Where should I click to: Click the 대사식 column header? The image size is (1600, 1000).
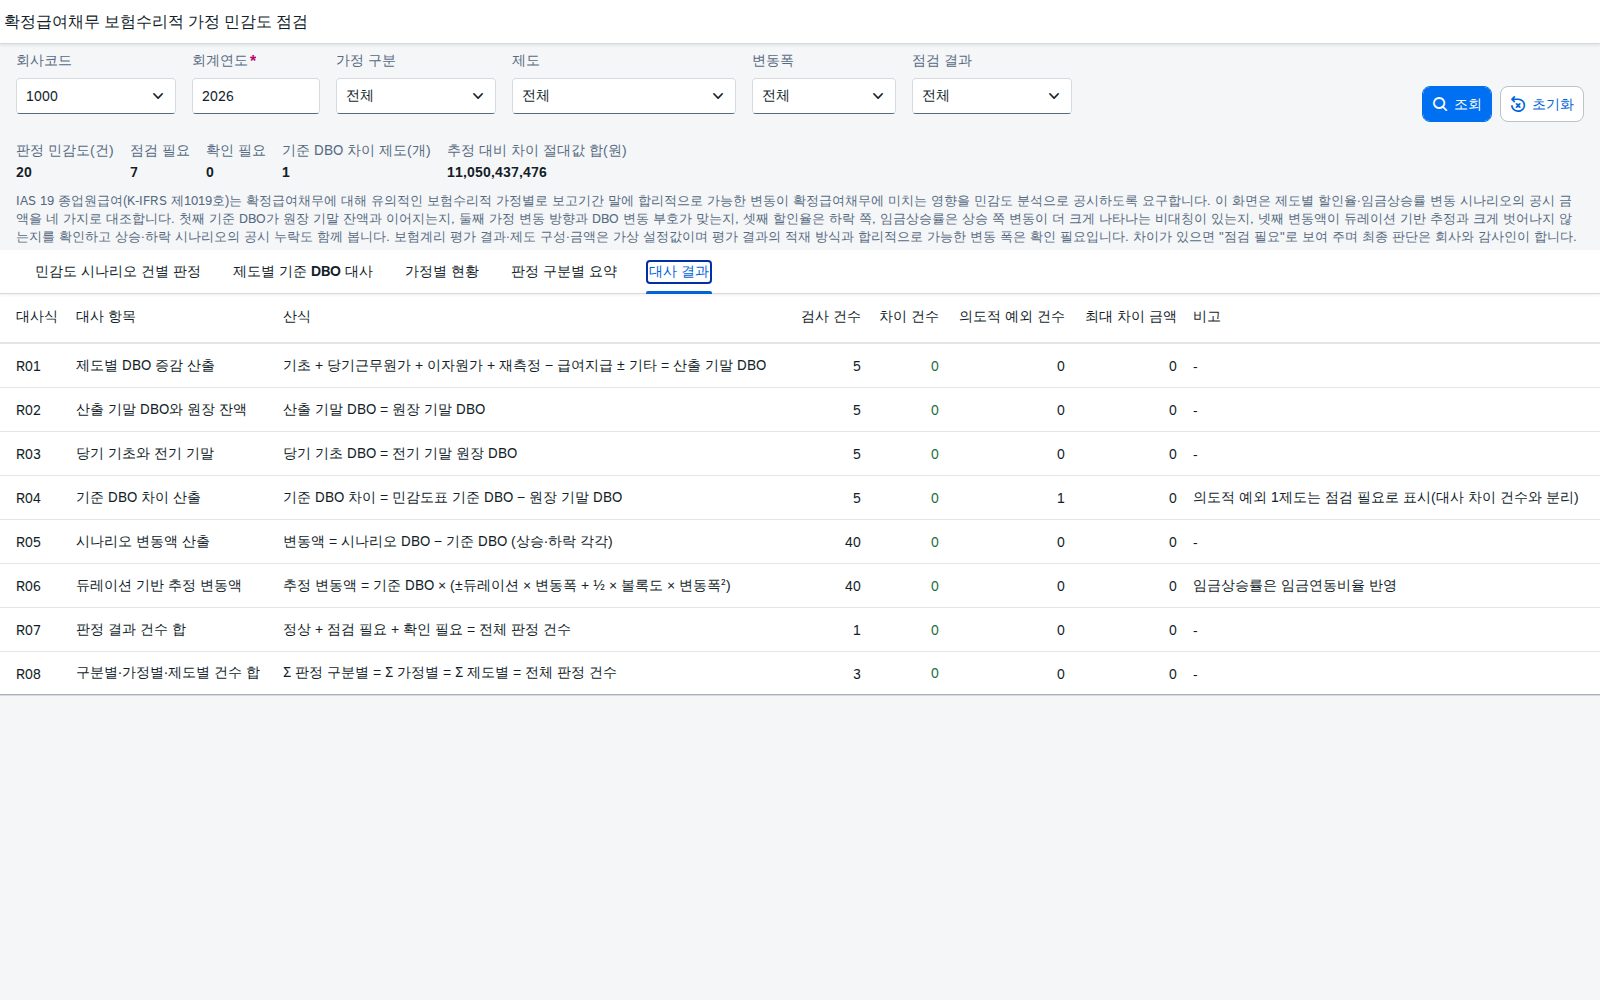point(37,317)
